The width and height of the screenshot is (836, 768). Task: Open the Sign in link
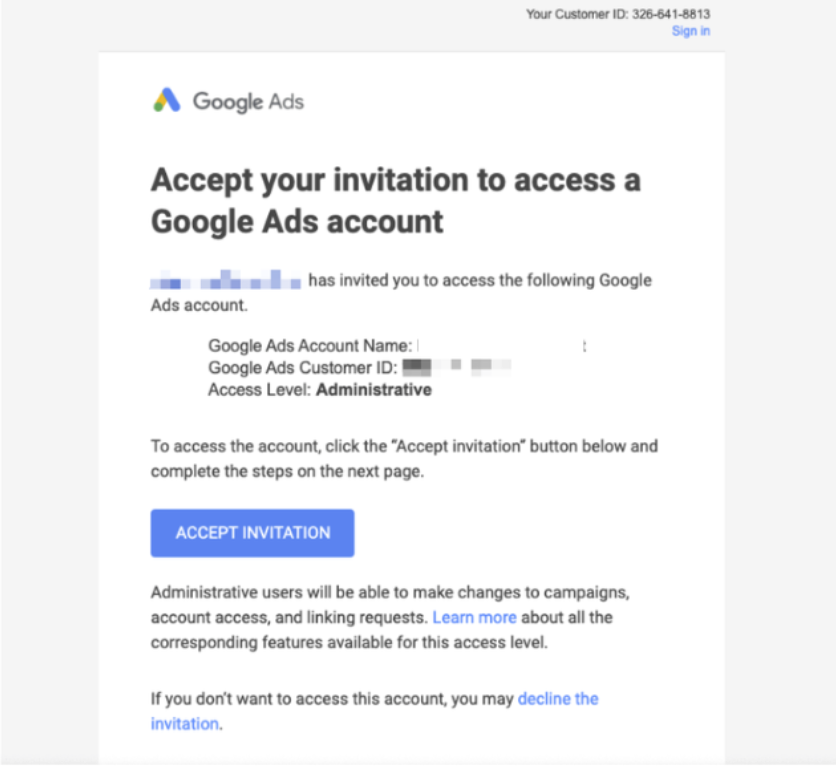pos(691,31)
